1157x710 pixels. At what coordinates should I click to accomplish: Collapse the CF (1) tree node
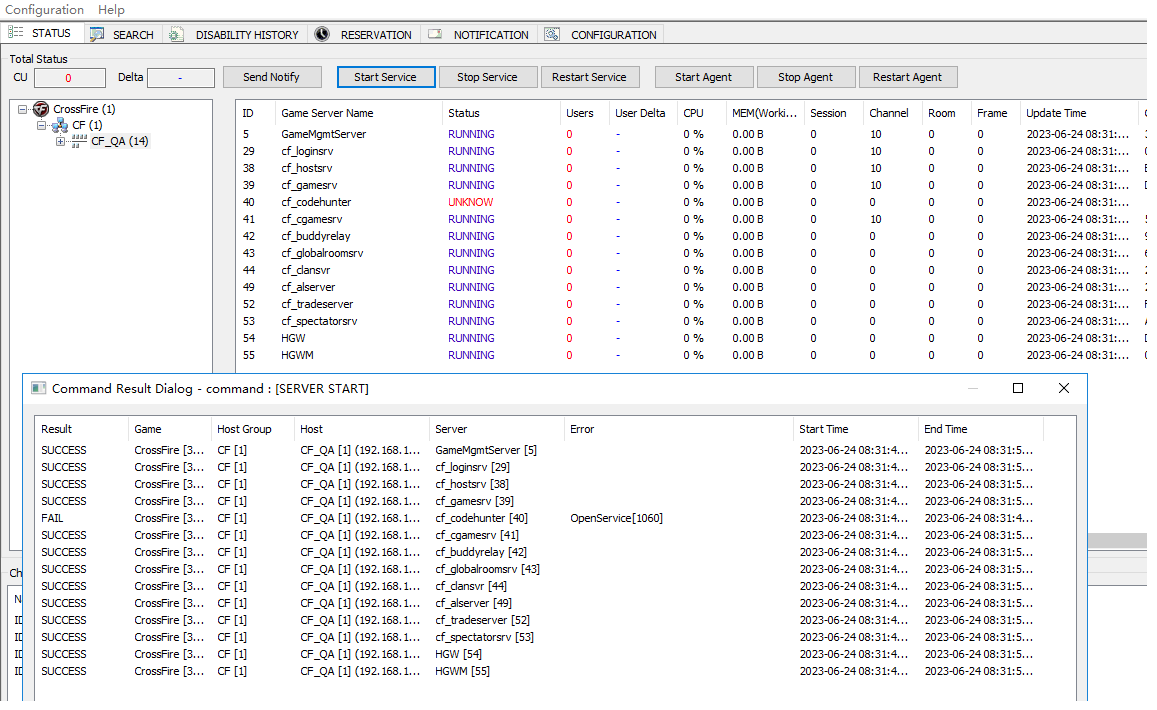(41, 125)
